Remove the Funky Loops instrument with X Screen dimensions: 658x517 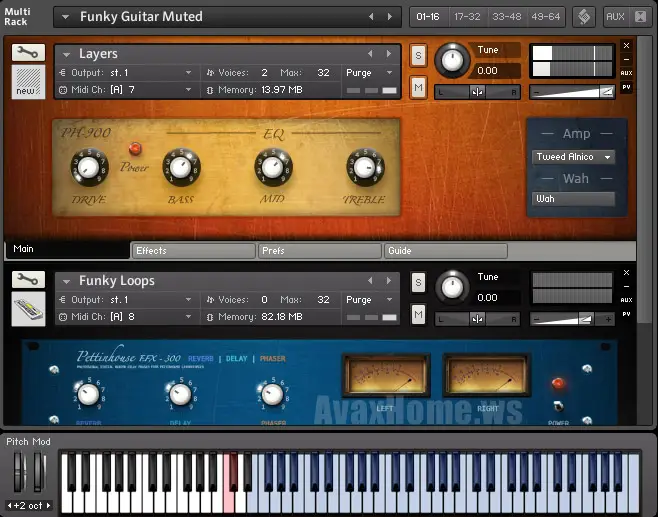[626, 272]
